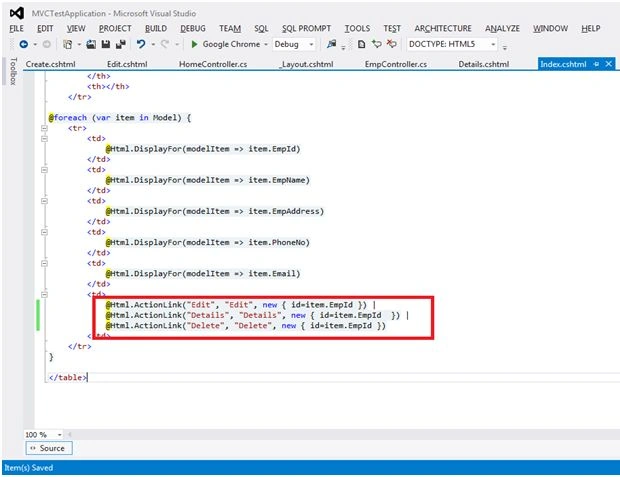The image size is (620, 477).
Task: Click the Google Chrome start label
Action: [x=231, y=44]
